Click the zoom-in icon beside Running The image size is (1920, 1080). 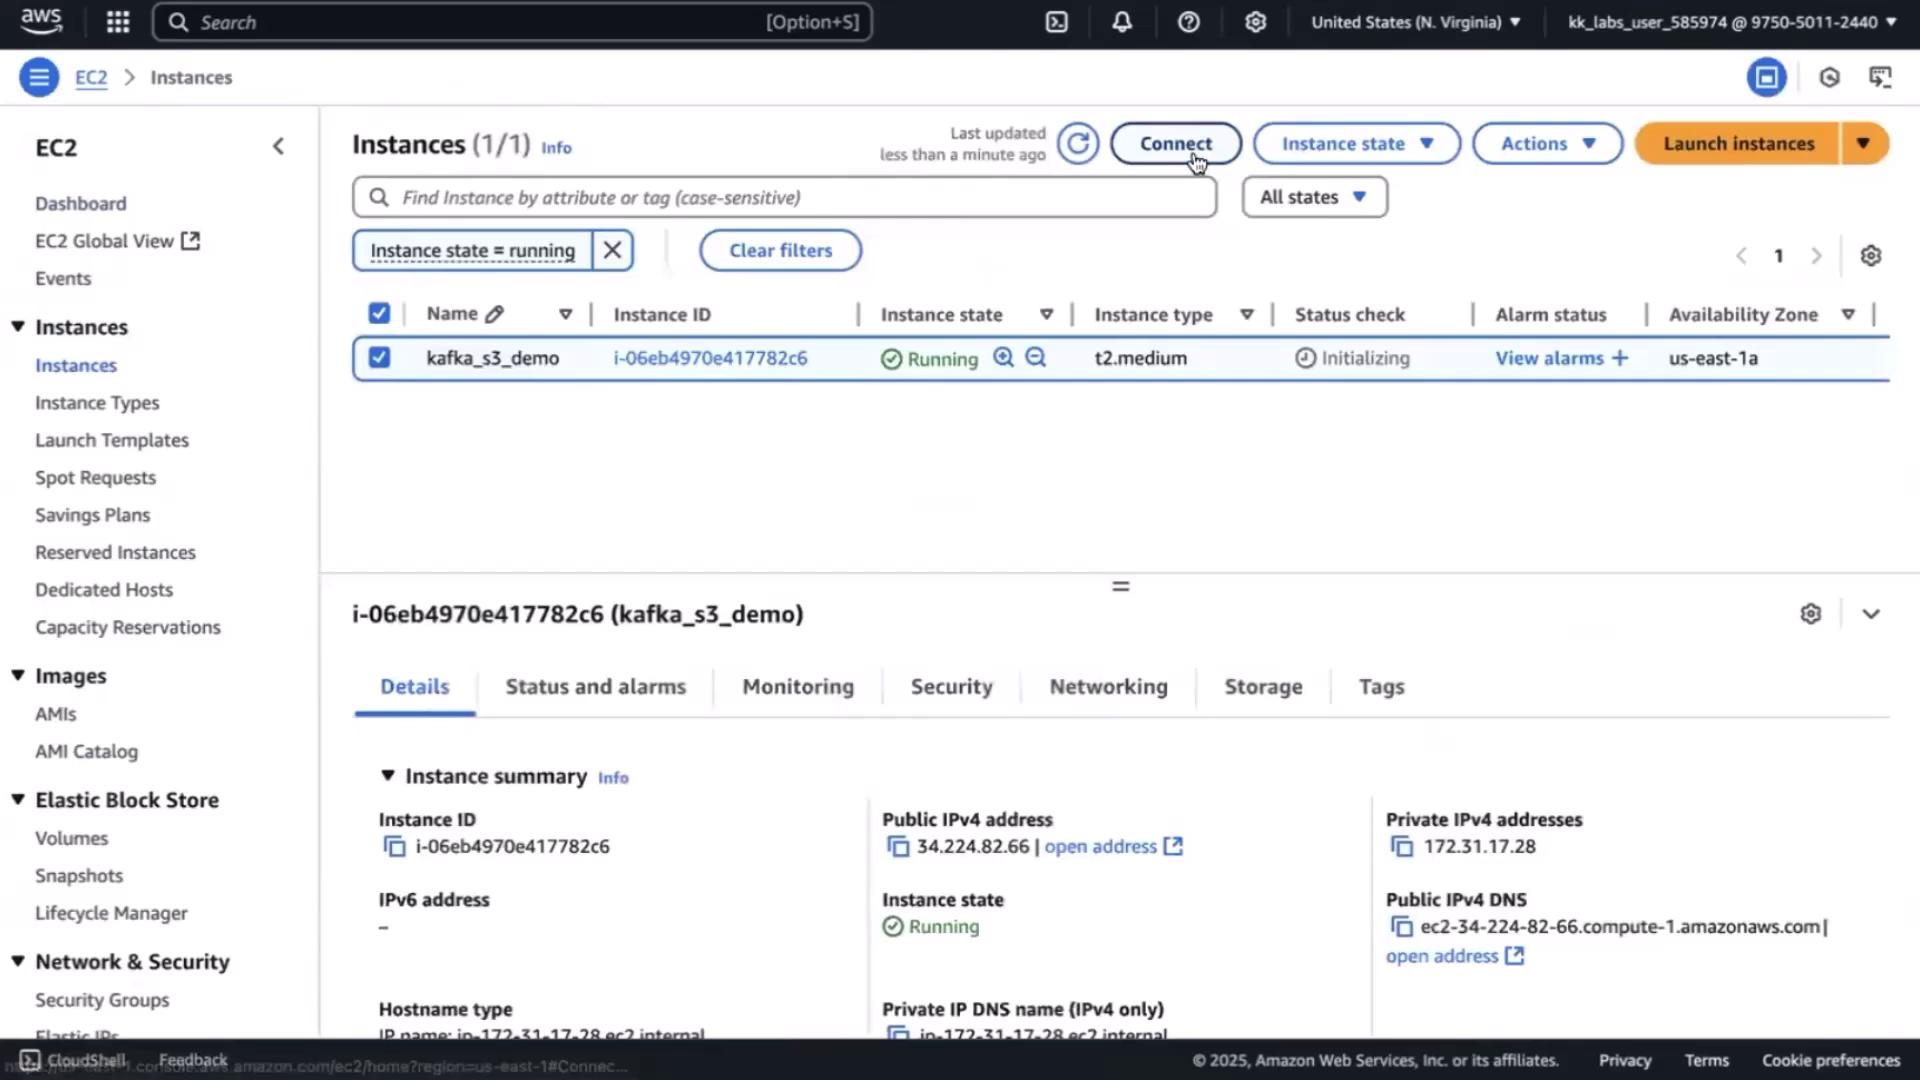tap(1003, 358)
